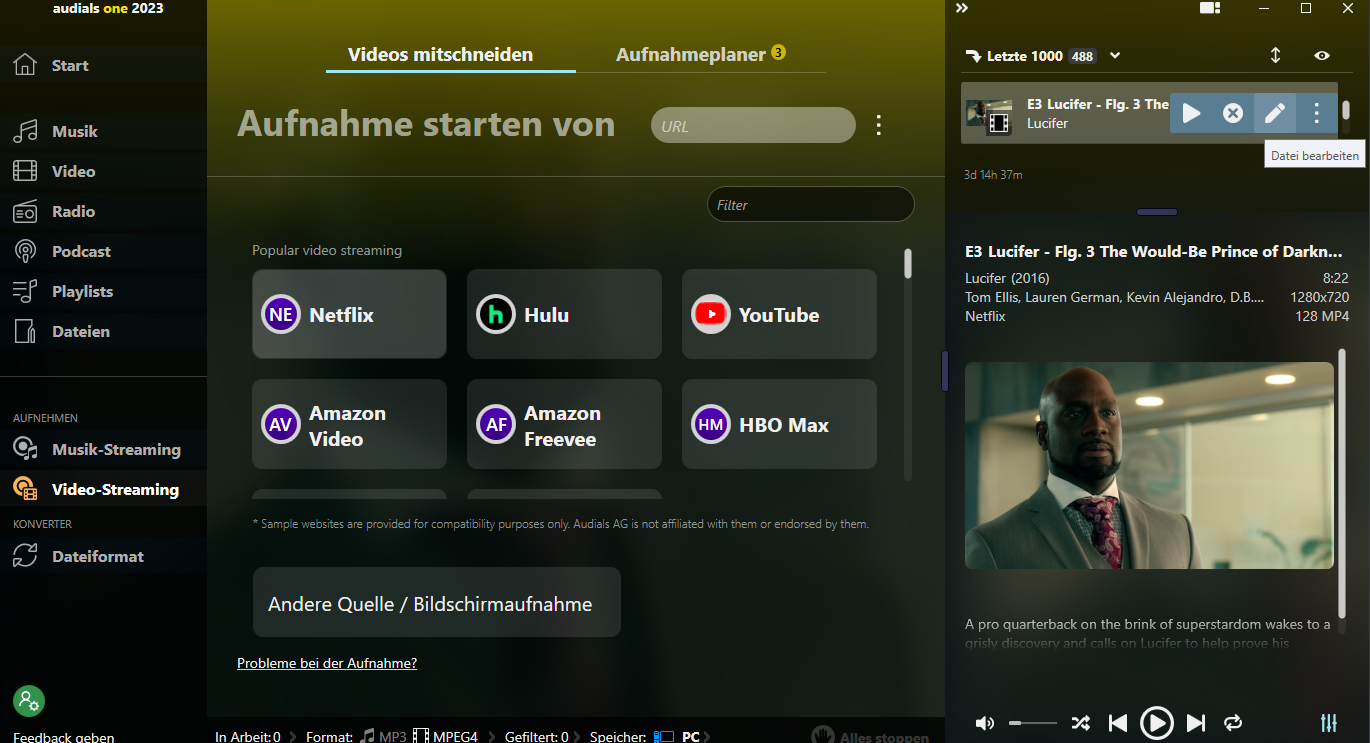Open the player equalizer settings icon
This screenshot has width=1370, height=743.
[1329, 722]
